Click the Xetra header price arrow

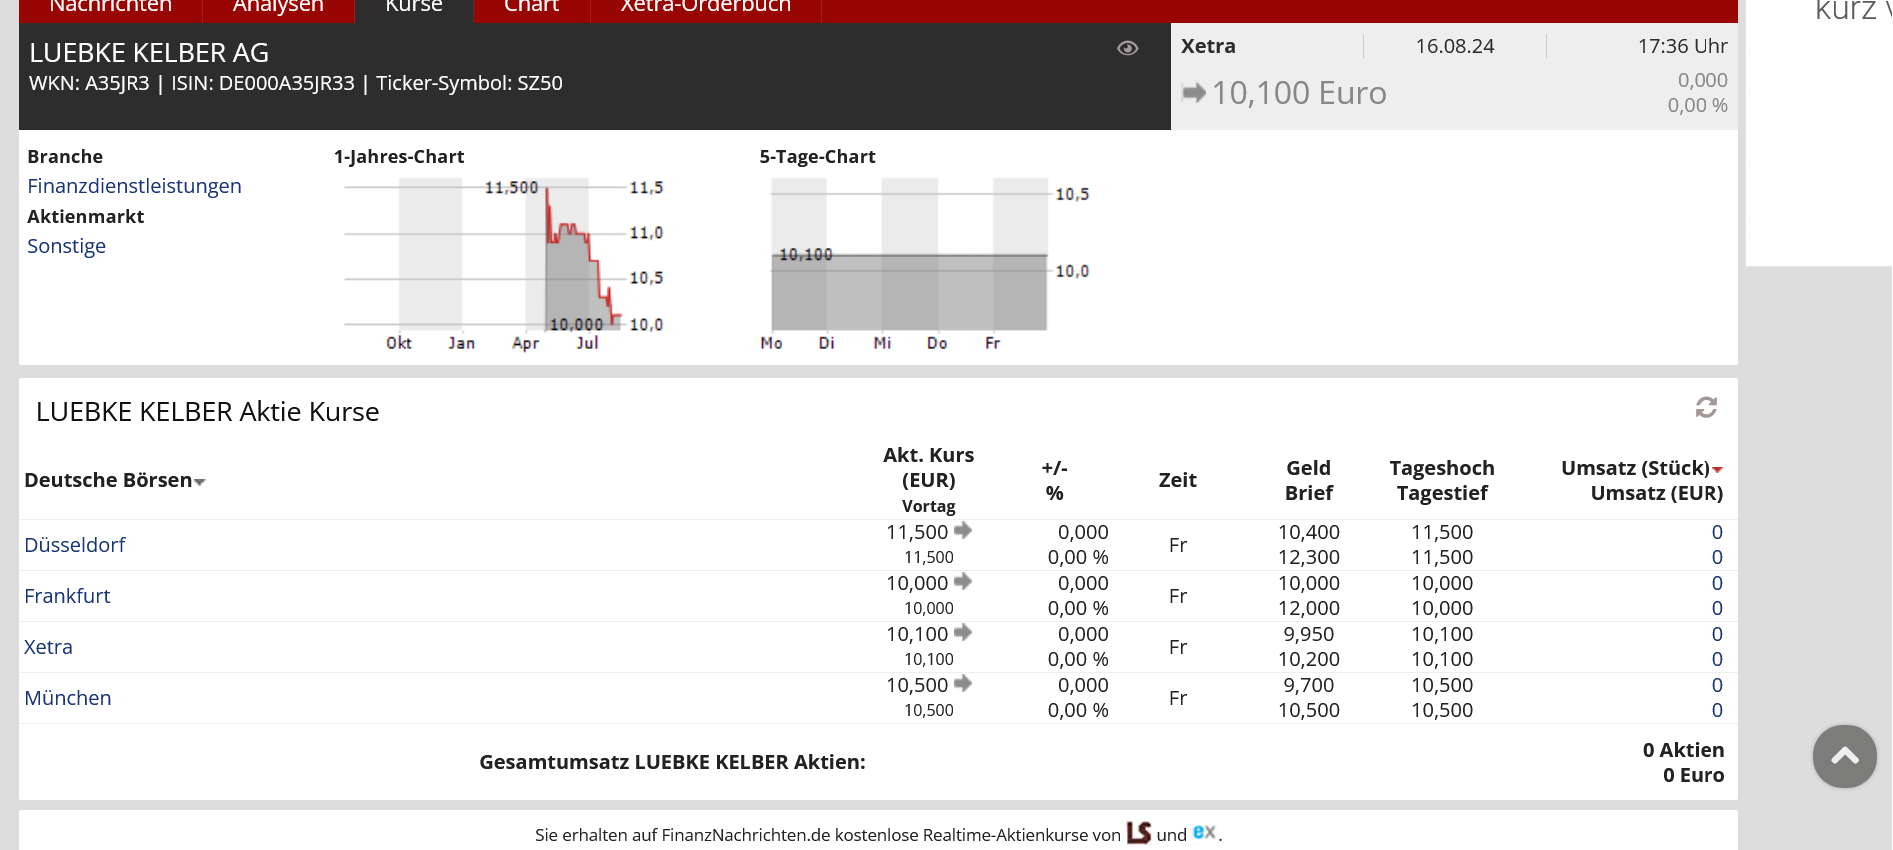[1193, 93]
